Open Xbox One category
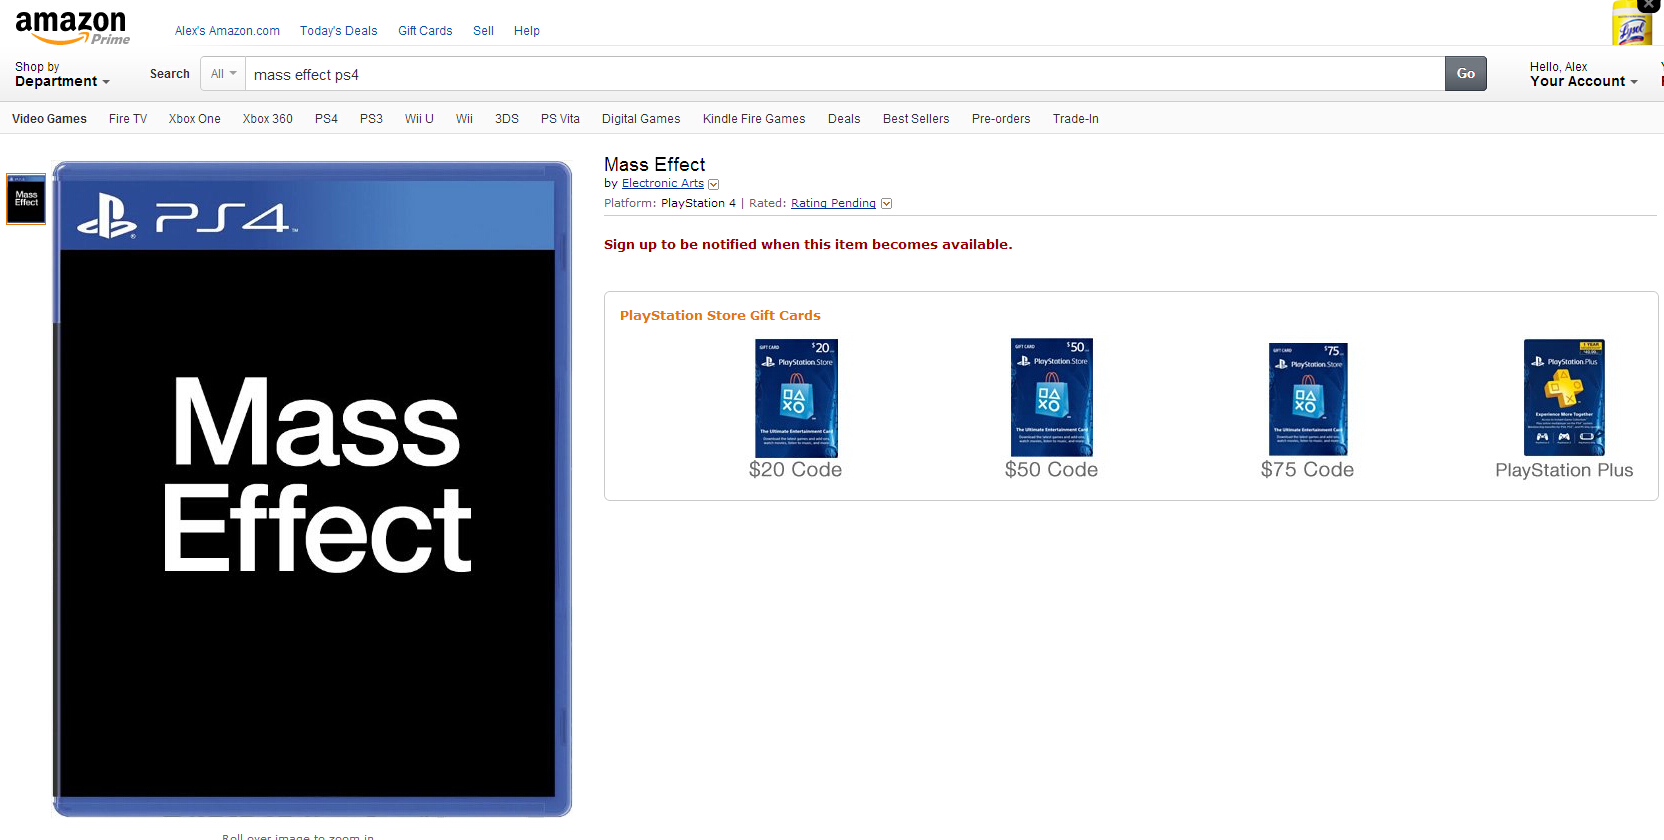1664x840 pixels. pyautogui.click(x=195, y=119)
